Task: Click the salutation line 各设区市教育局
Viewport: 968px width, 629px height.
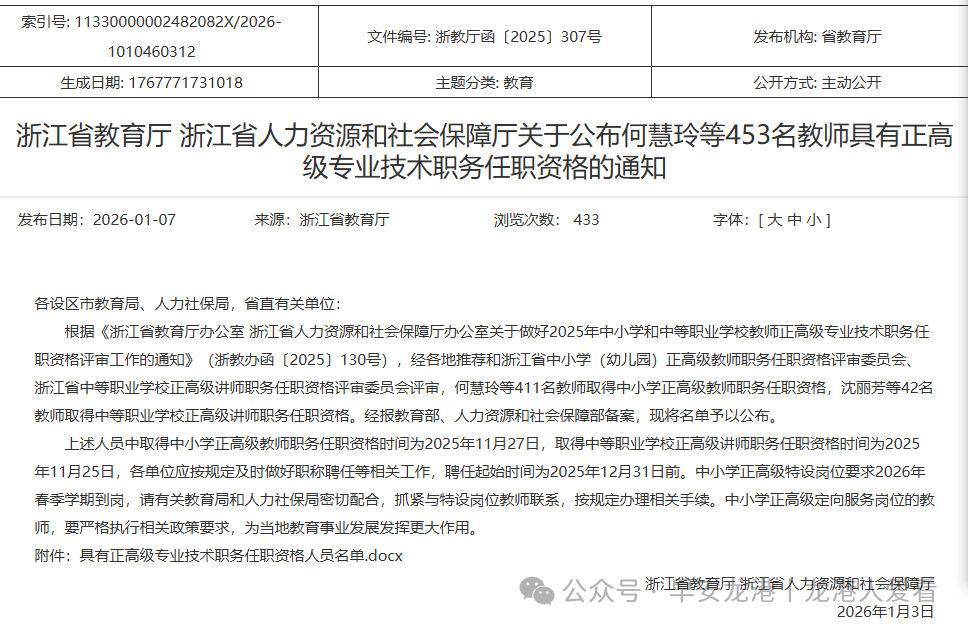Action: (188, 304)
